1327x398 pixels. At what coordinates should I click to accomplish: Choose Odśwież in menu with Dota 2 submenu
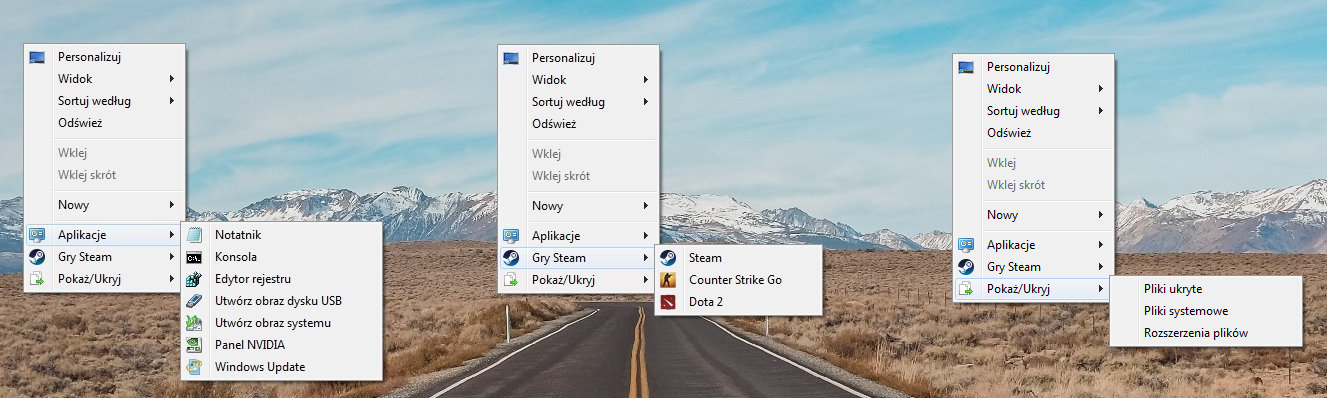pyautogui.click(x=579, y=123)
